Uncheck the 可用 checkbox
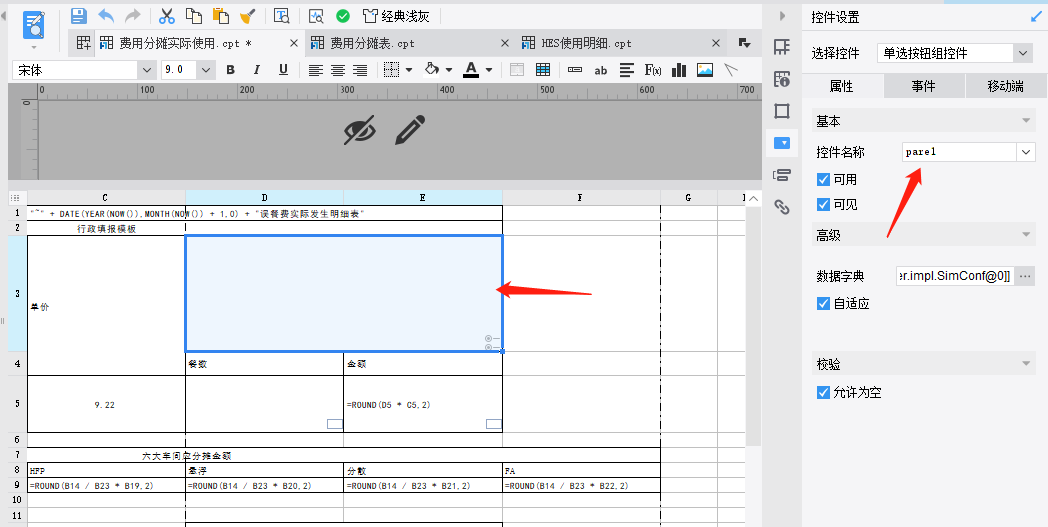Screen dimensions: 1048x527 [x=823, y=180]
